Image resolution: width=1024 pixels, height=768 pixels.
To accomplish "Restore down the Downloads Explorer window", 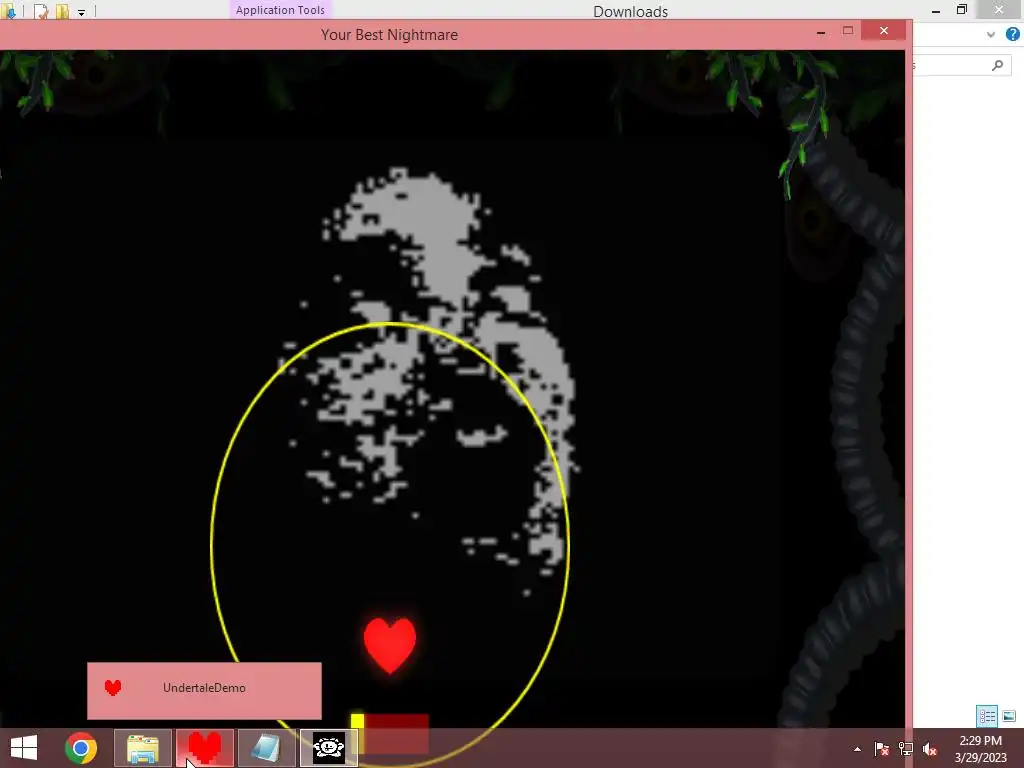I will (962, 10).
